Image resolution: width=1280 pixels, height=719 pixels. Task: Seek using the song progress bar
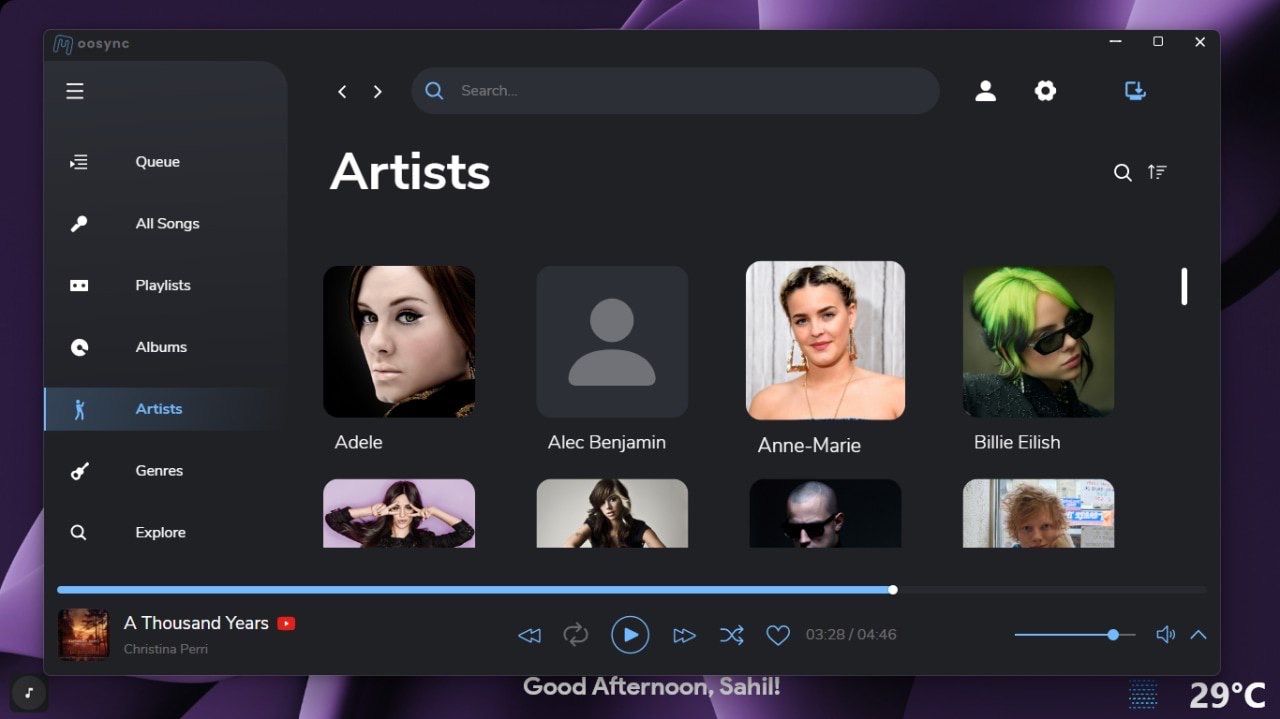632,590
